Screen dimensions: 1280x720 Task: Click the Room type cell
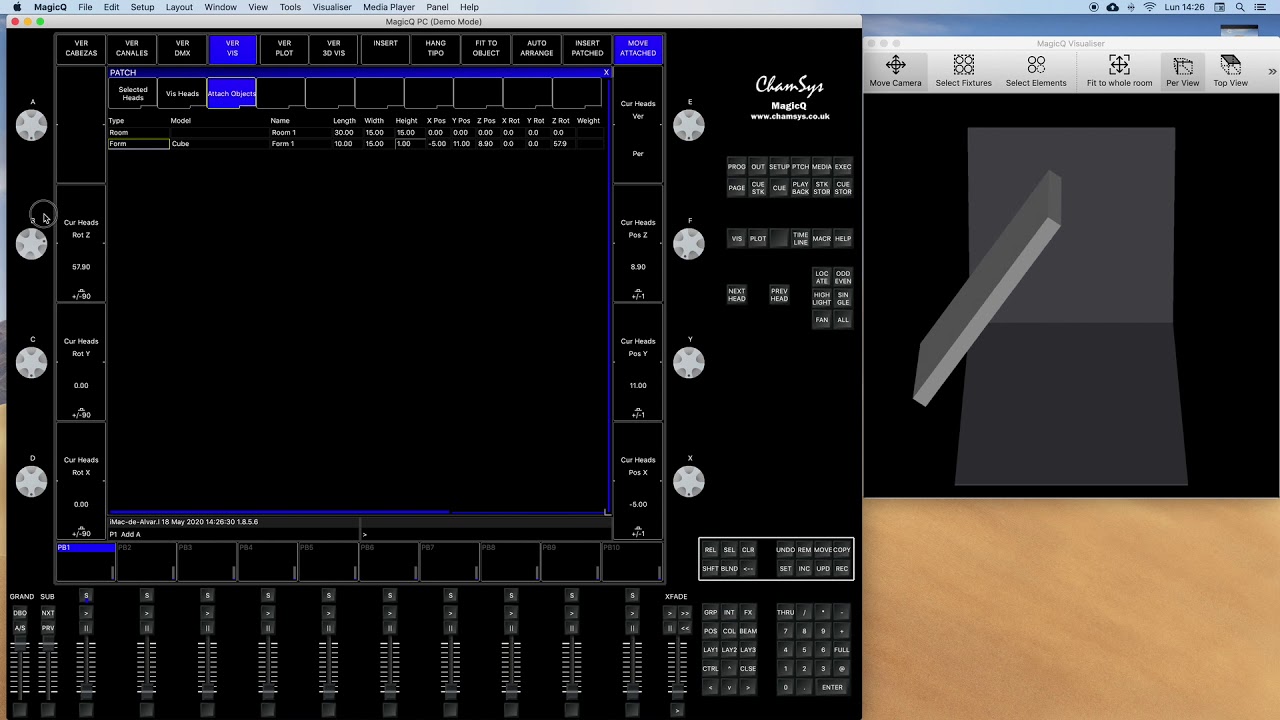(138, 132)
